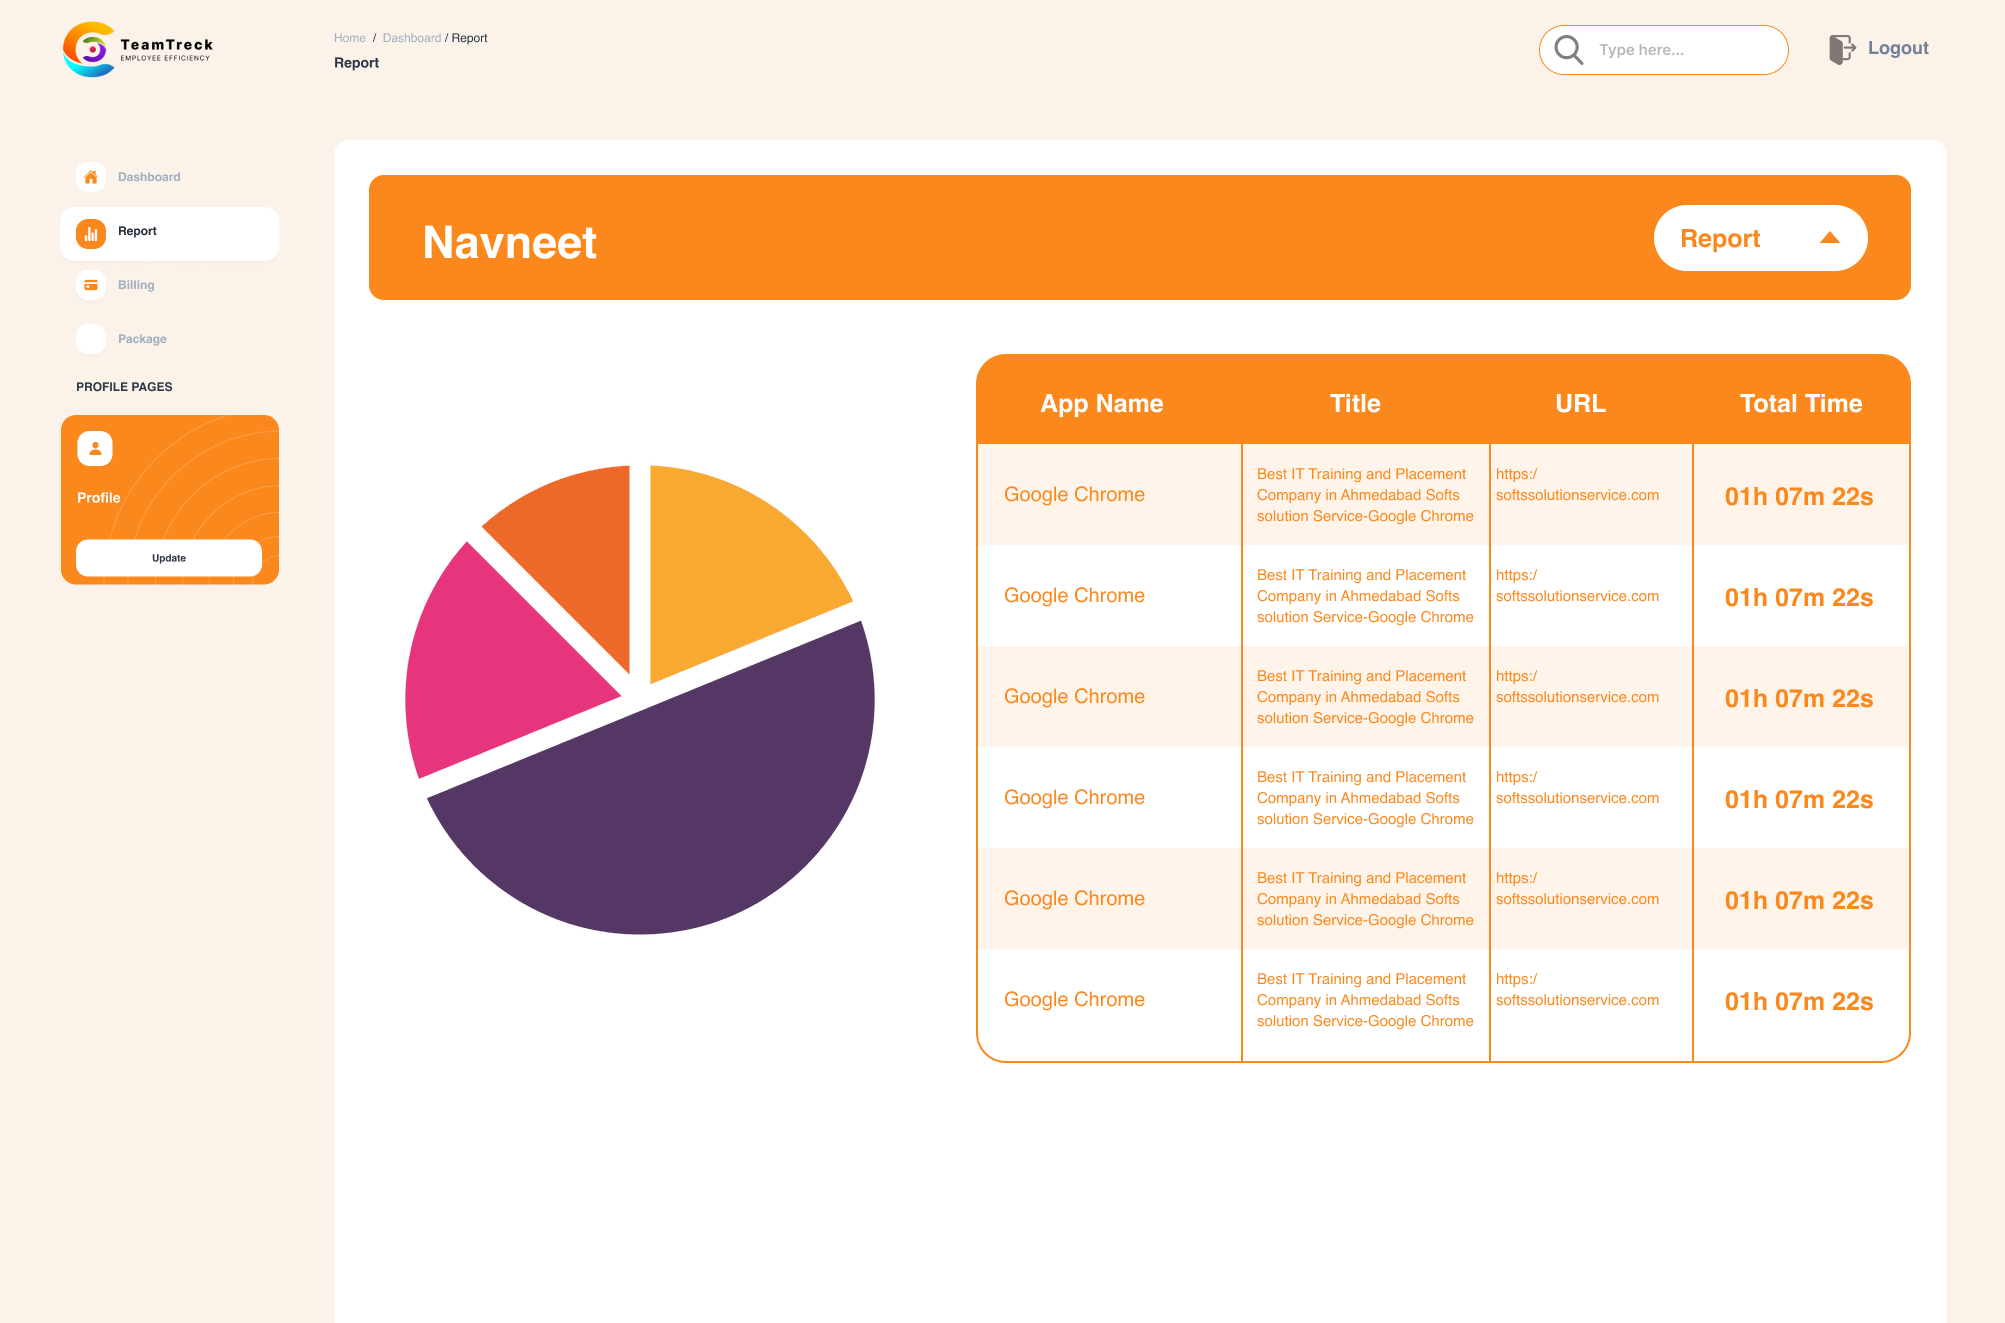
Task: Click the Report bar chart icon
Action: click(91, 233)
